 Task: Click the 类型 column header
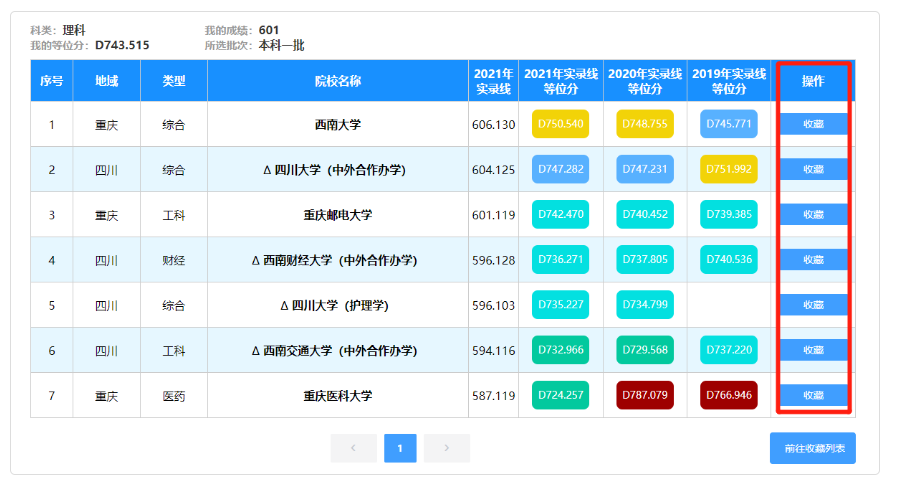174,80
